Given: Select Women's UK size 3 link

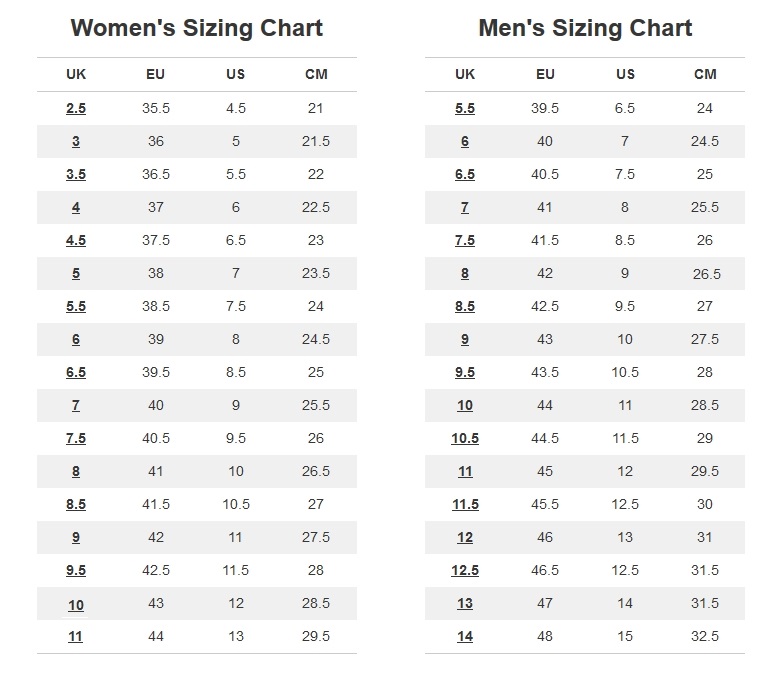Looking at the screenshot, I should click(76, 141).
